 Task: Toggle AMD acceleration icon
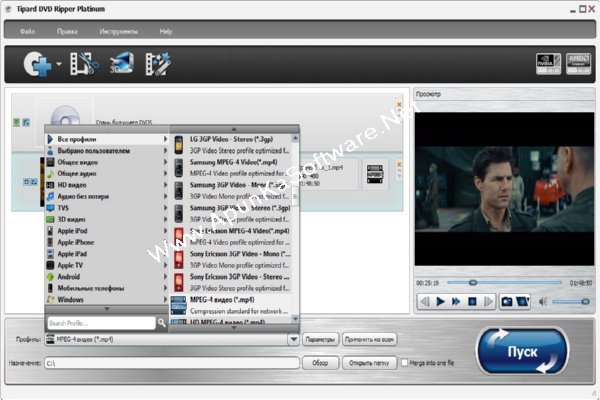(578, 64)
